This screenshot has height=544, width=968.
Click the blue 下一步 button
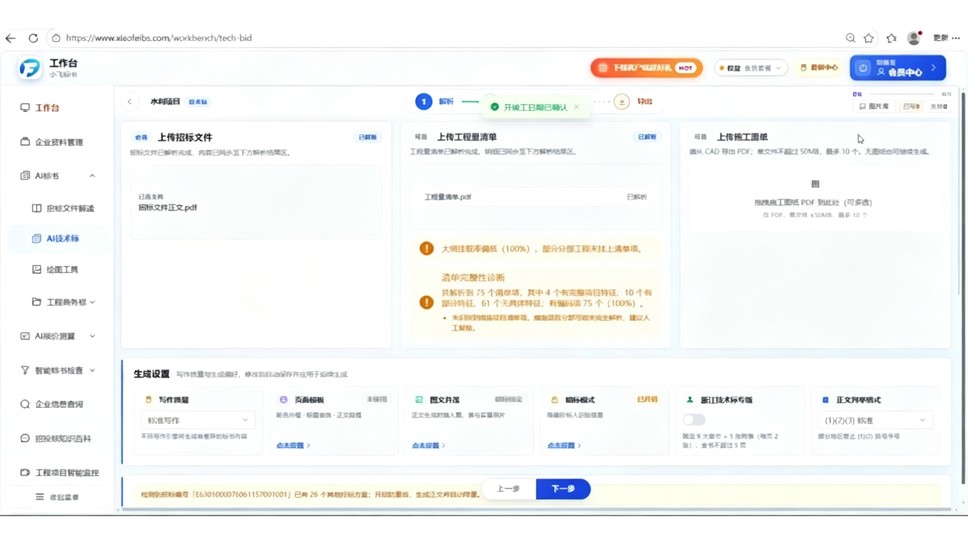tap(563, 488)
